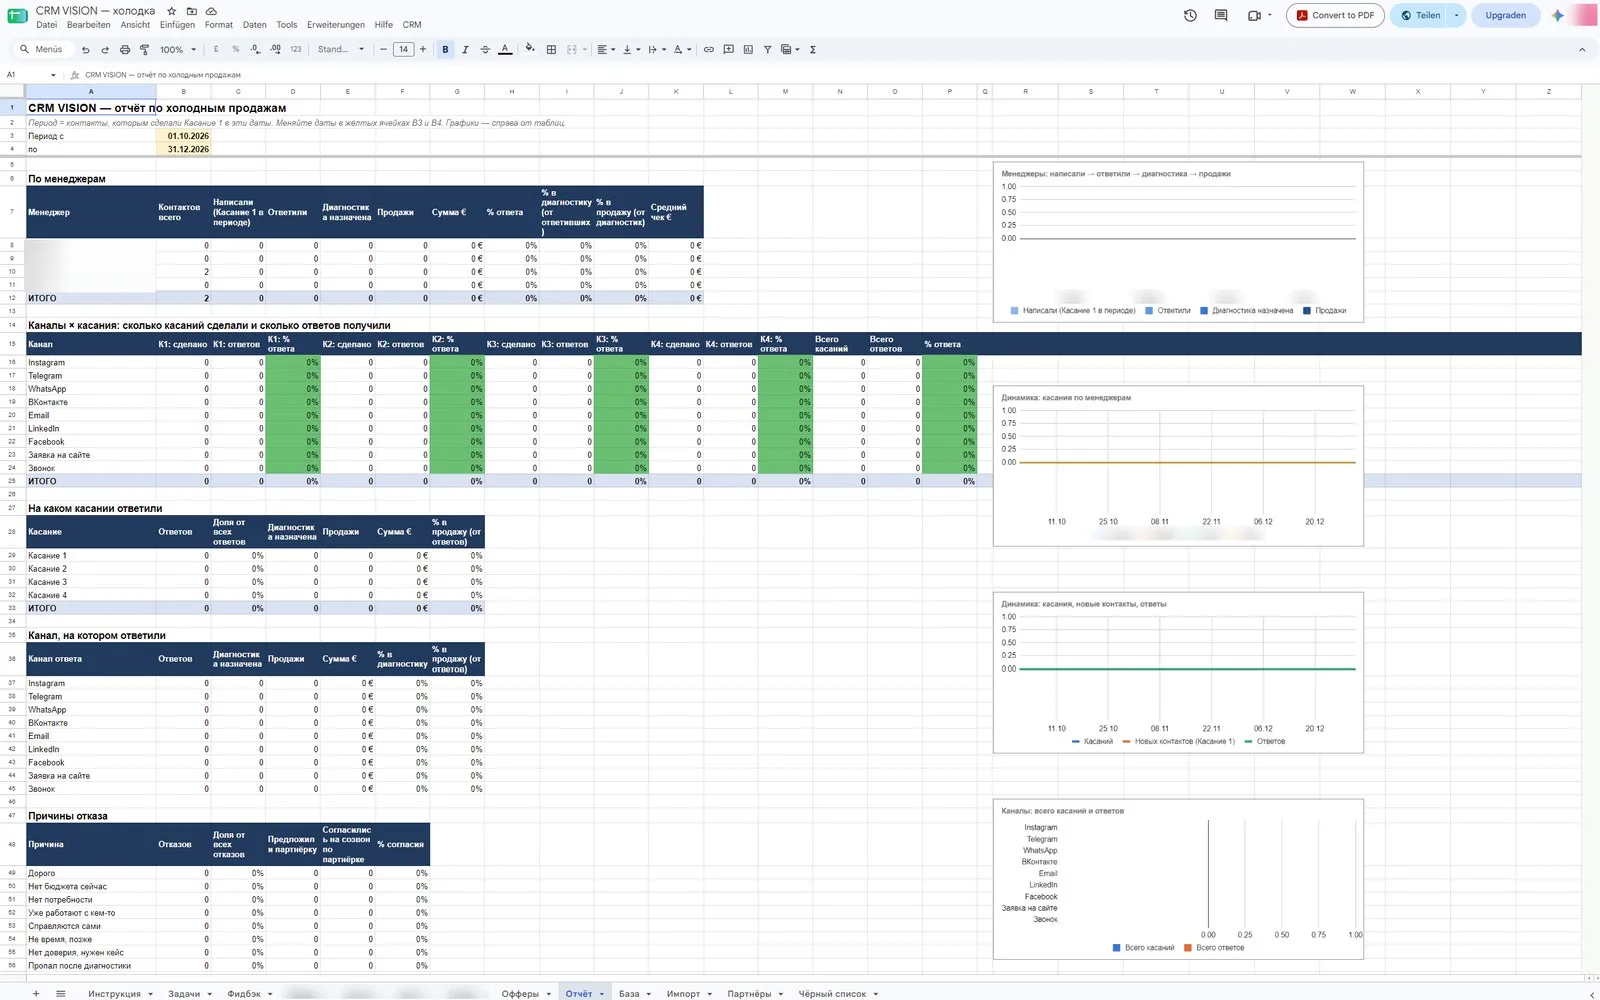Viewport: 1600px width, 1000px height.
Task: Decrease decimal places
Action: click(256, 49)
